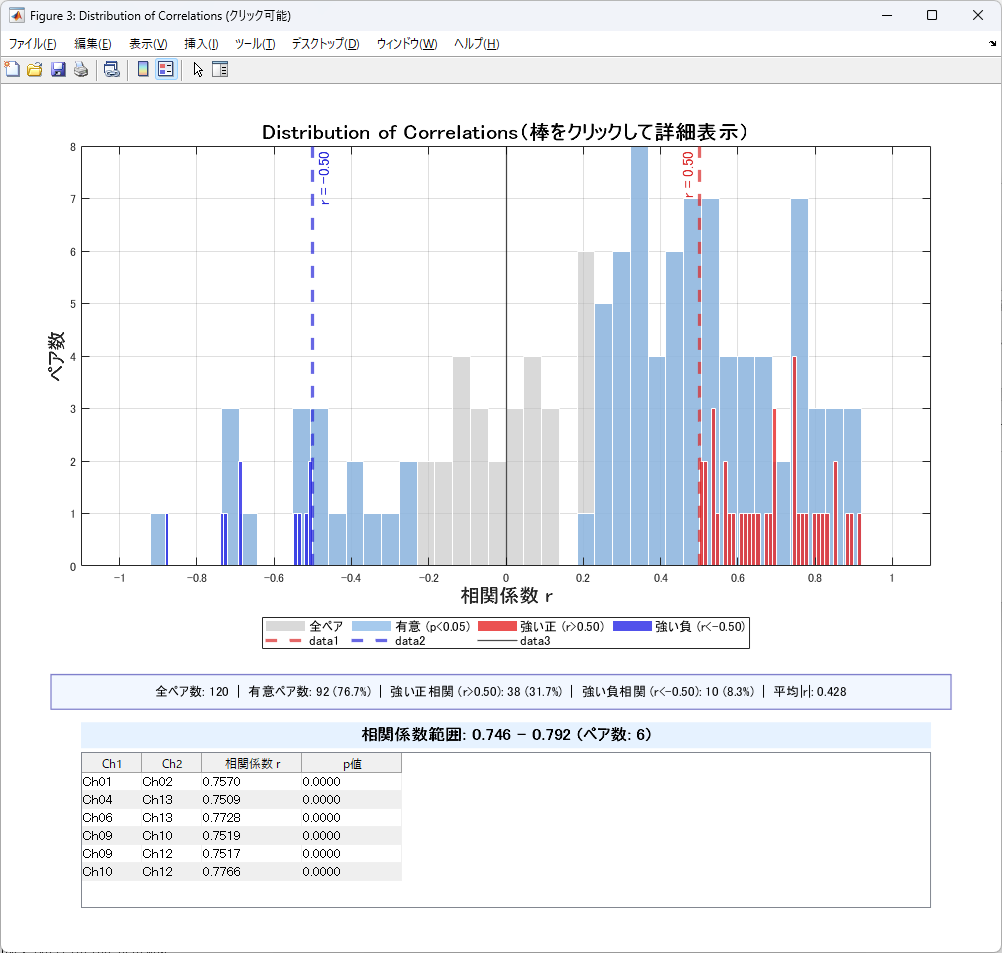The image size is (1002, 953).
Task: Select the Edit Plot arrow tool
Action: pos(198,69)
